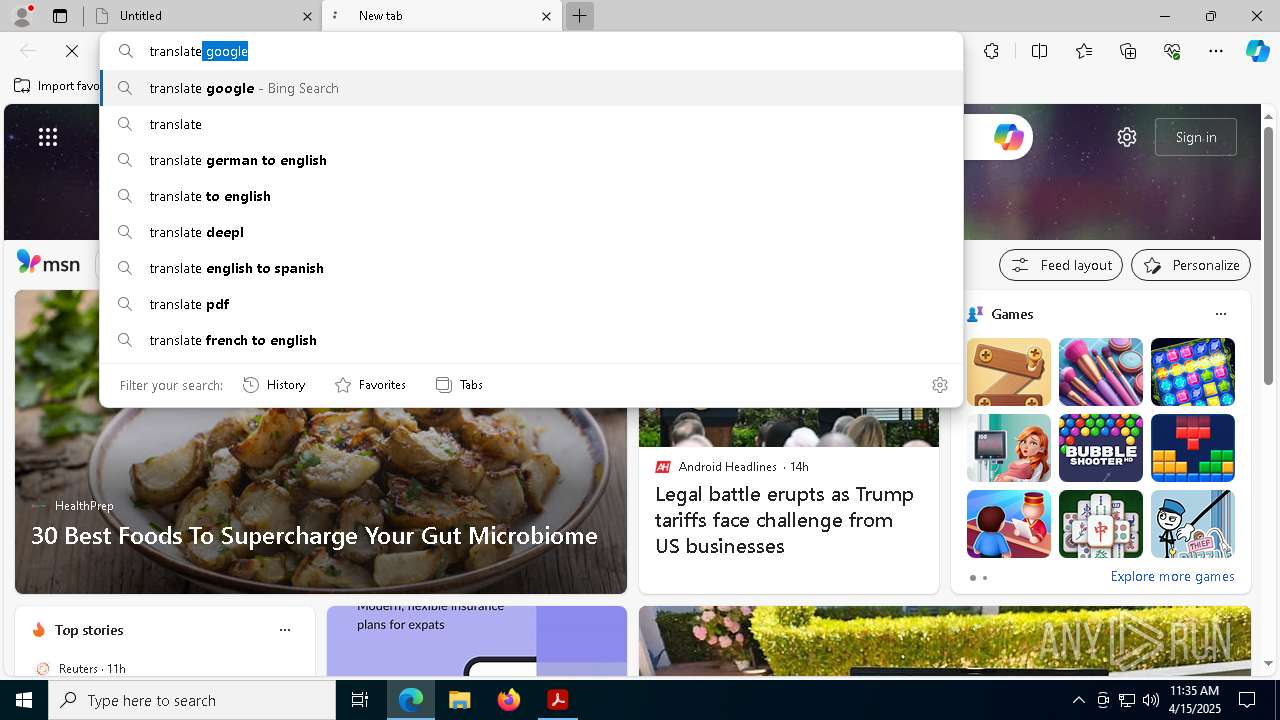Open Adobe Acrobat from taskbar
Viewport: 1280px width, 720px height.
[557, 700]
